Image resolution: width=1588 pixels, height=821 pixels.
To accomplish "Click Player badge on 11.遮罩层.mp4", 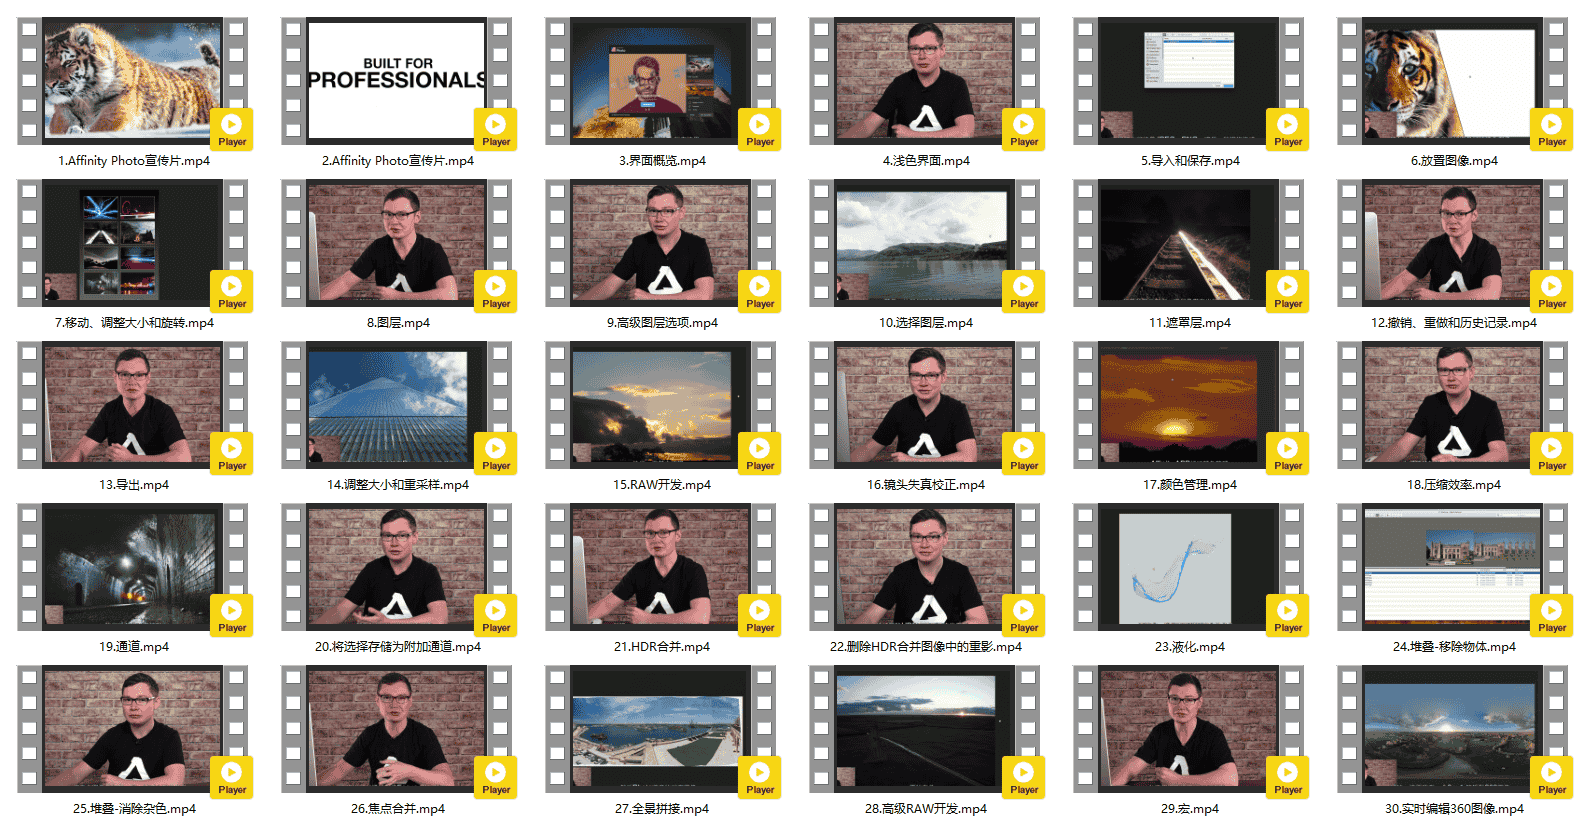I will (x=1288, y=291).
